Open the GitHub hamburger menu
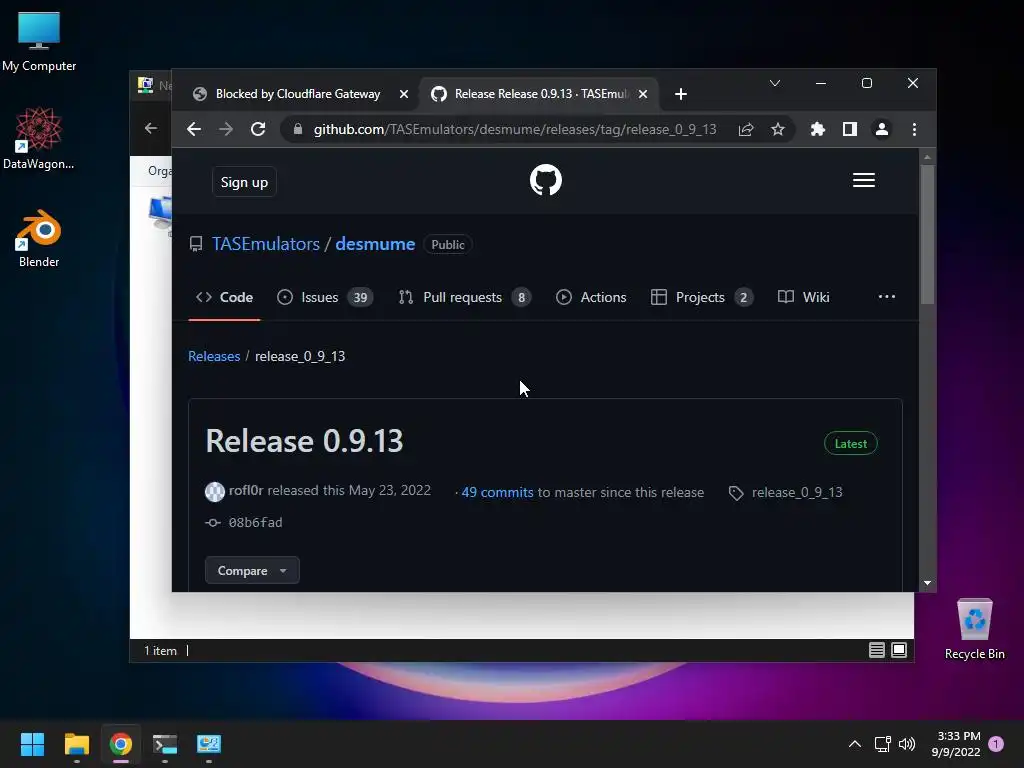This screenshot has height=768, width=1024. click(x=863, y=180)
